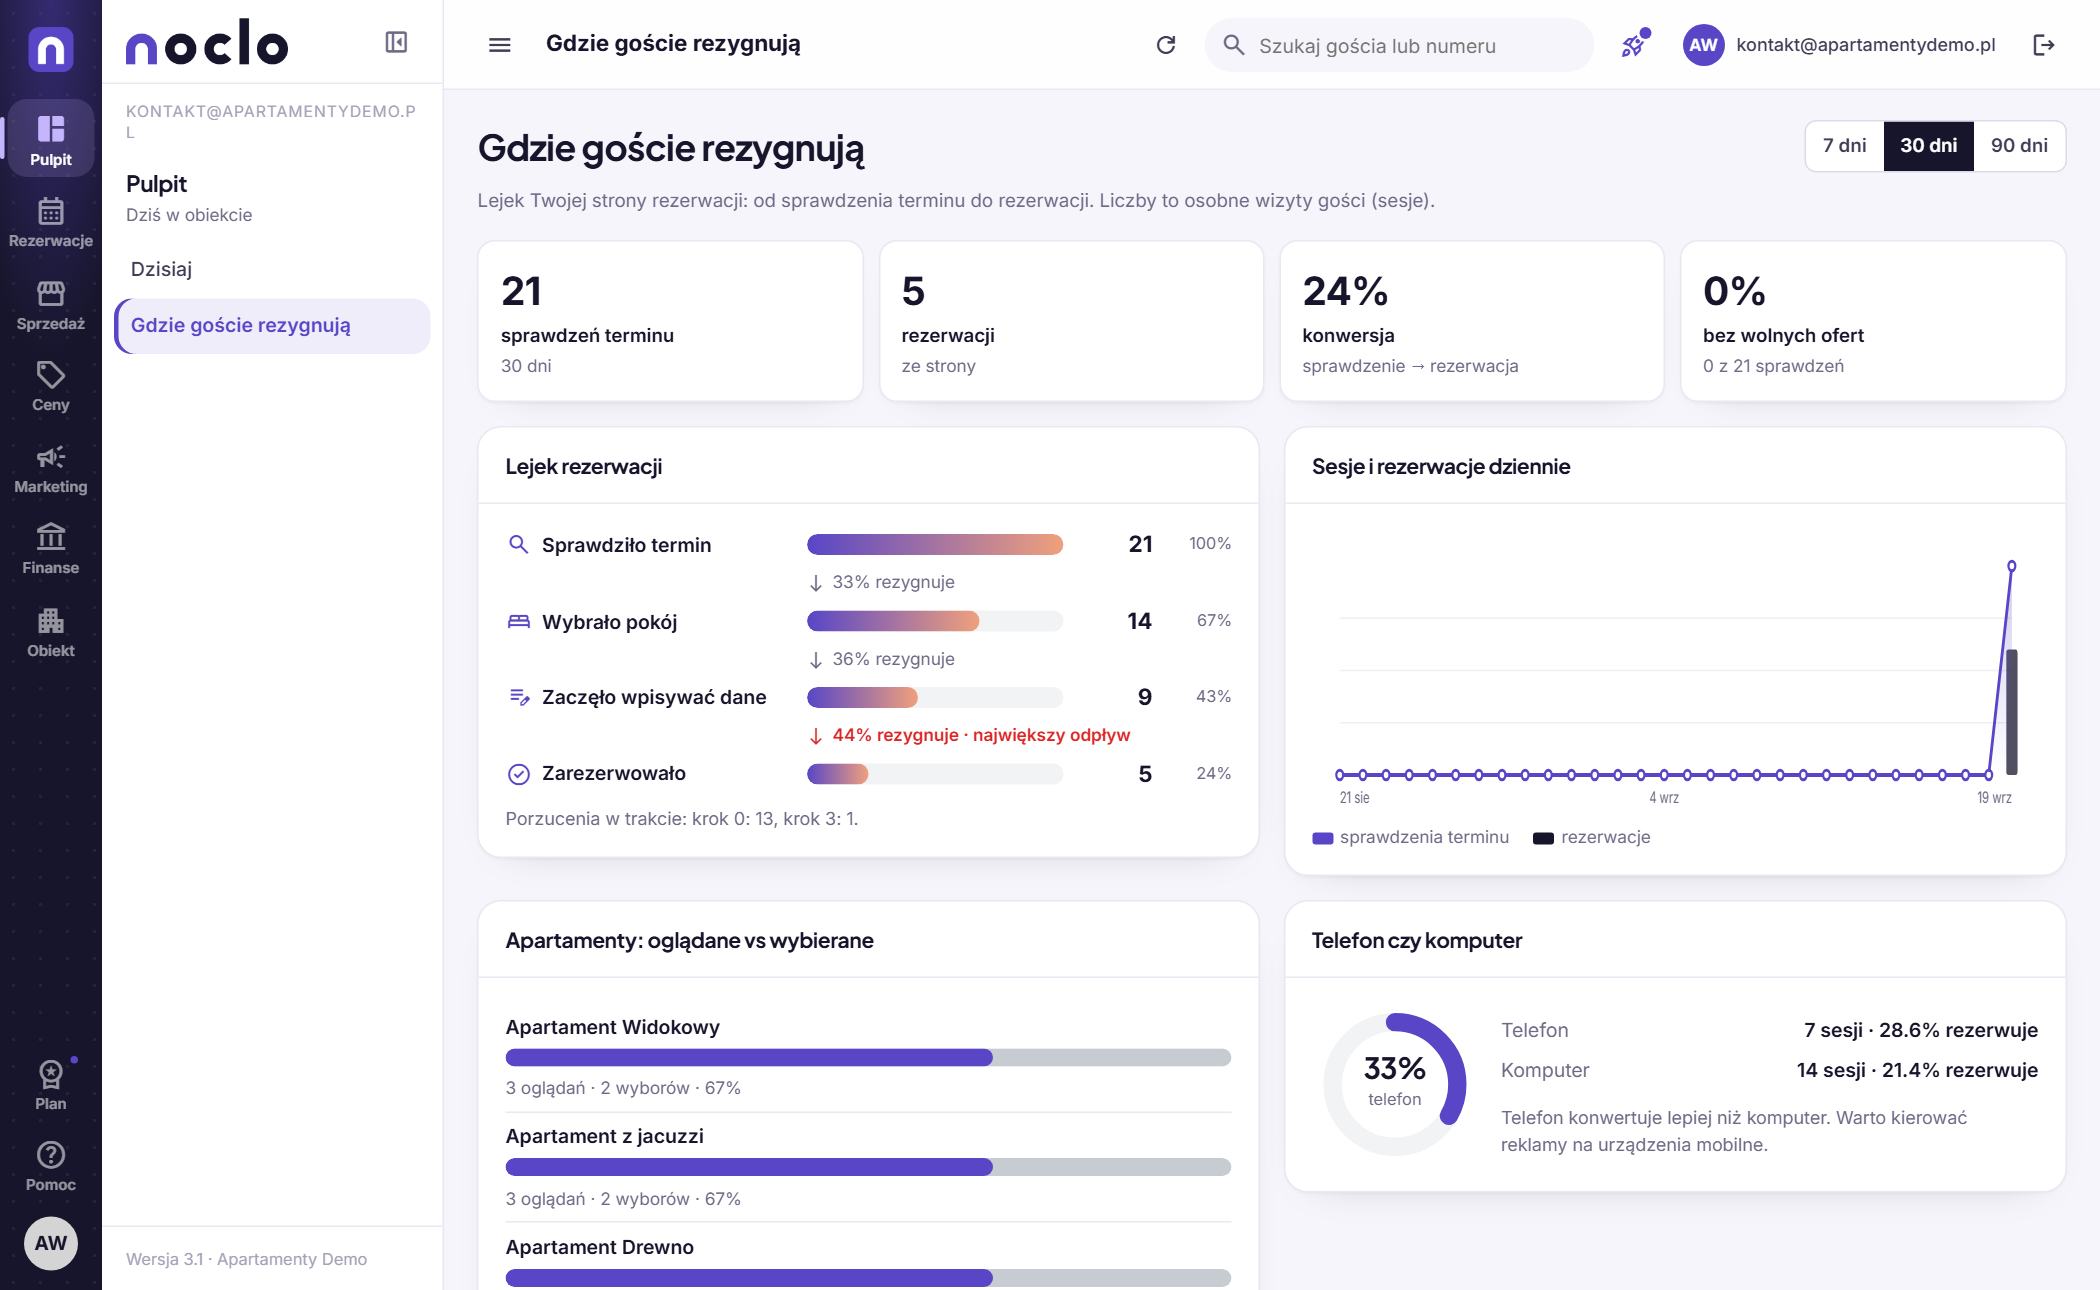This screenshot has width=2100, height=1290.
Task: Click the Apartament Widokowy progress bar
Action: point(868,1057)
